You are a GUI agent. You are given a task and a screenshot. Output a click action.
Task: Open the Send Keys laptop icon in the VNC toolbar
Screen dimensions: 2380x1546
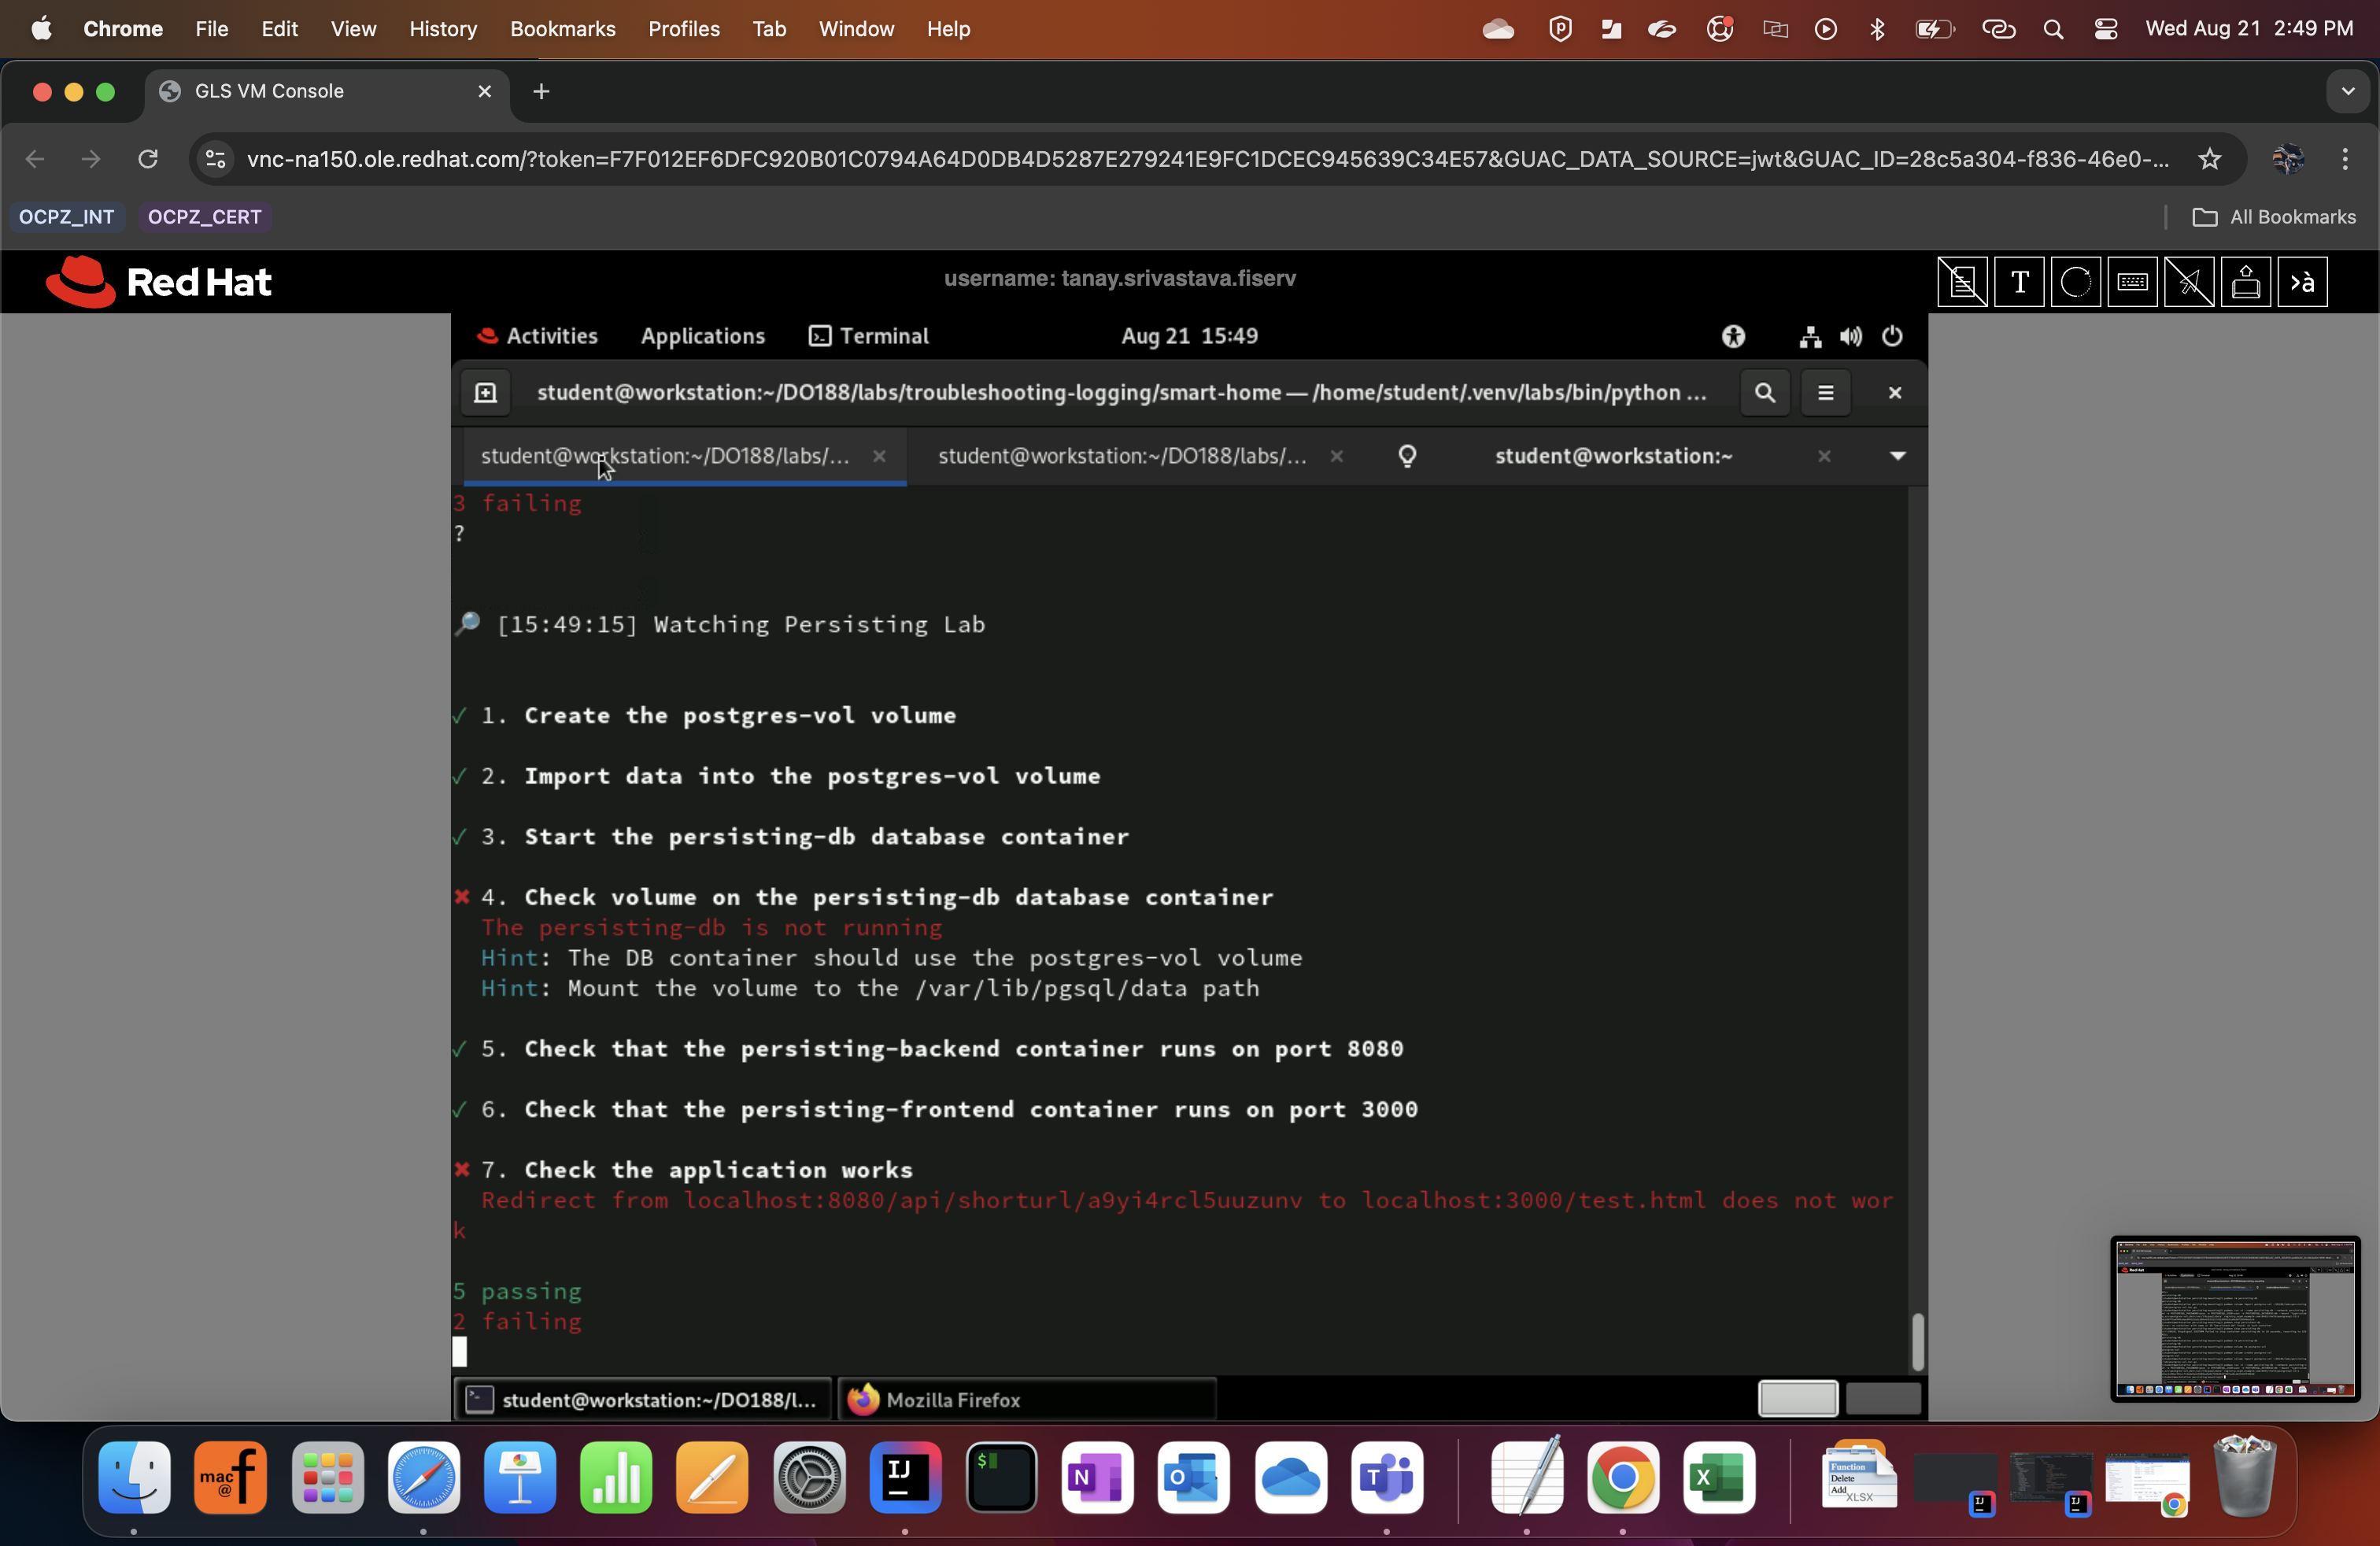click(2246, 282)
